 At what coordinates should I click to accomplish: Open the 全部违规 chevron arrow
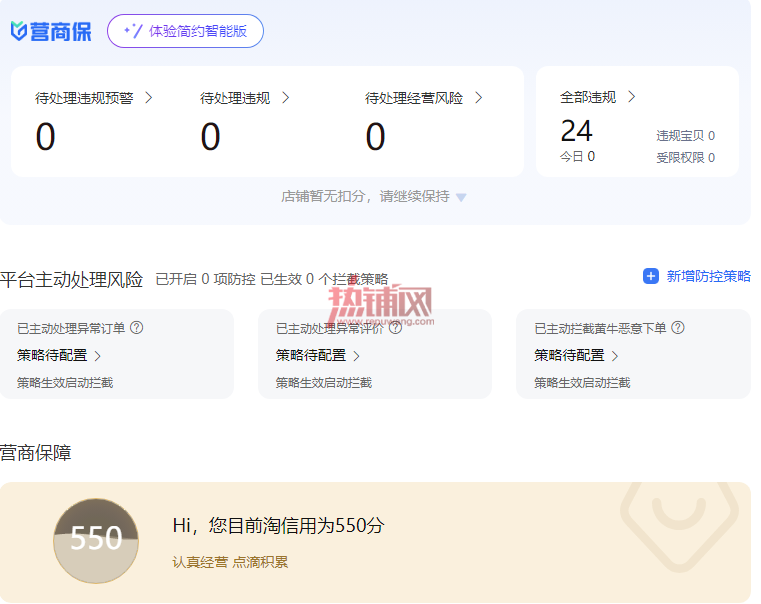(x=631, y=97)
